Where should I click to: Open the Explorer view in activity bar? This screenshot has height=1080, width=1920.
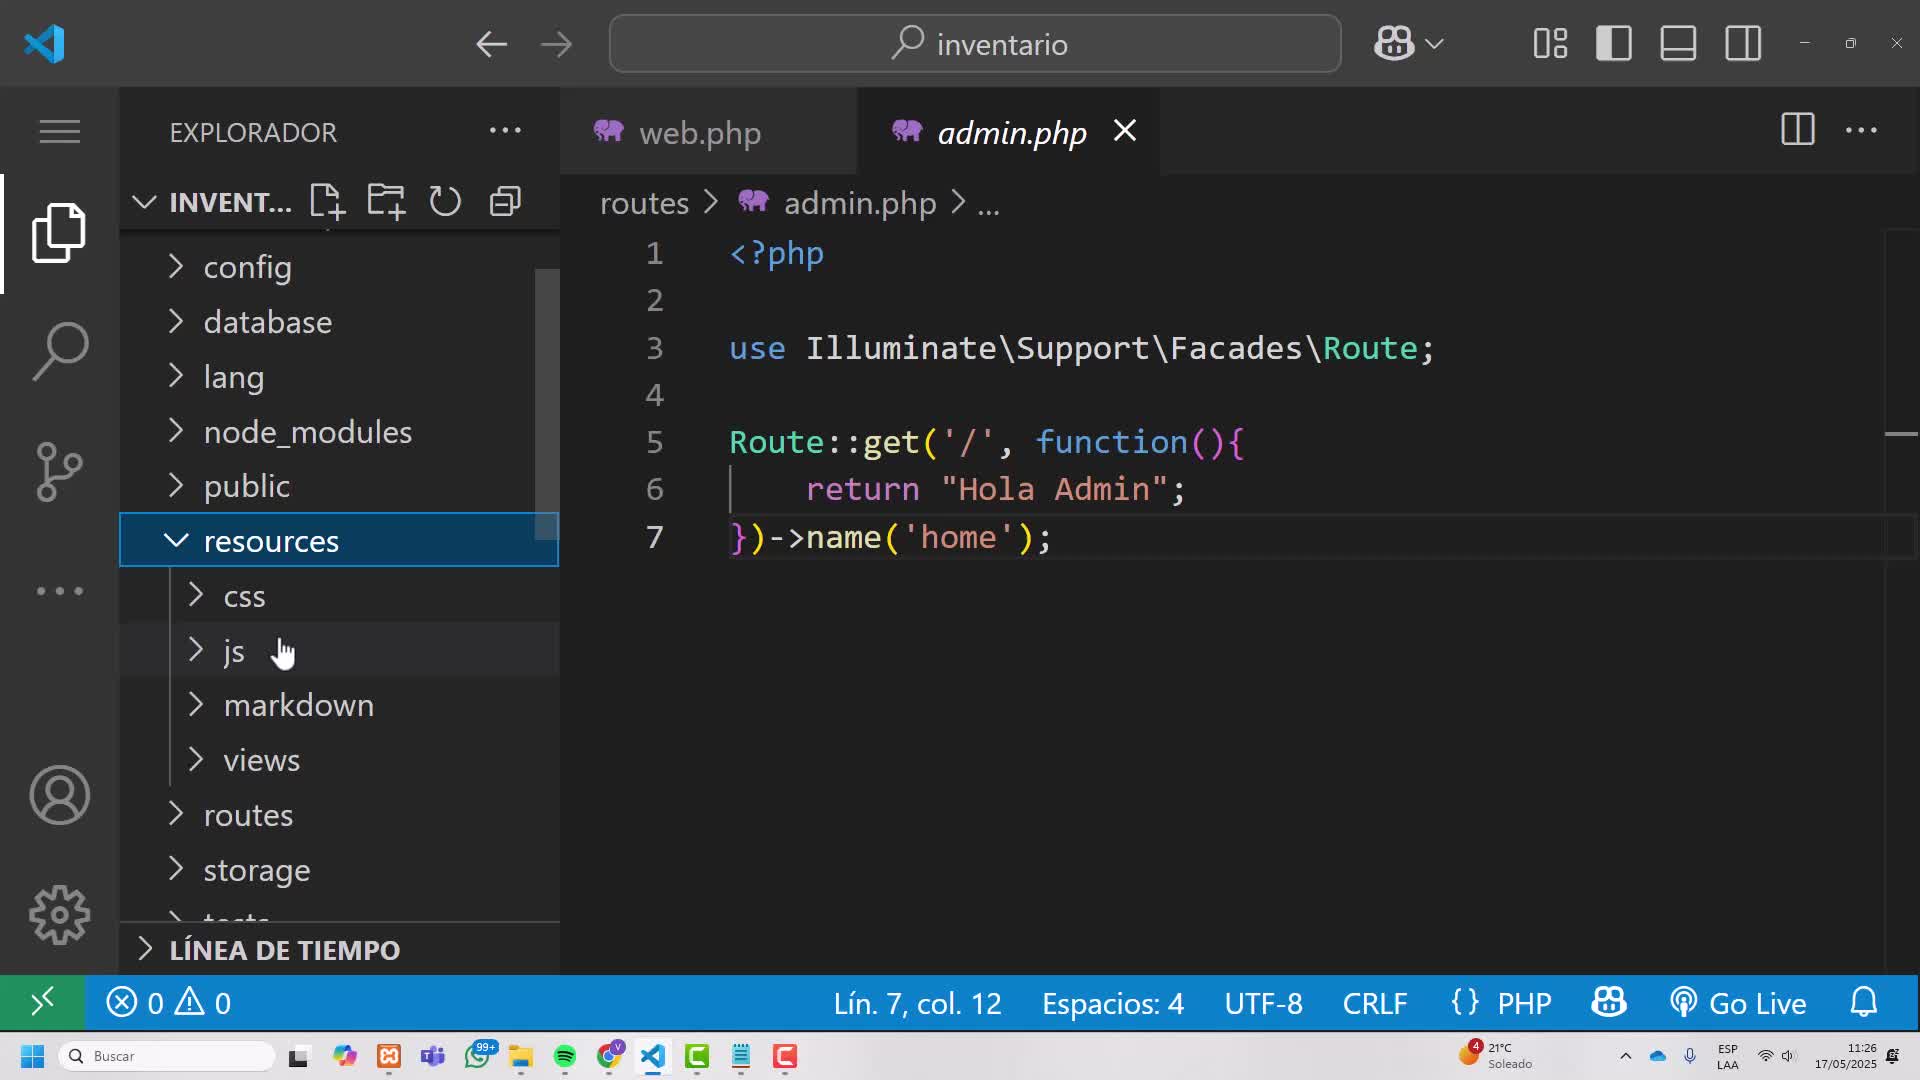click(59, 233)
